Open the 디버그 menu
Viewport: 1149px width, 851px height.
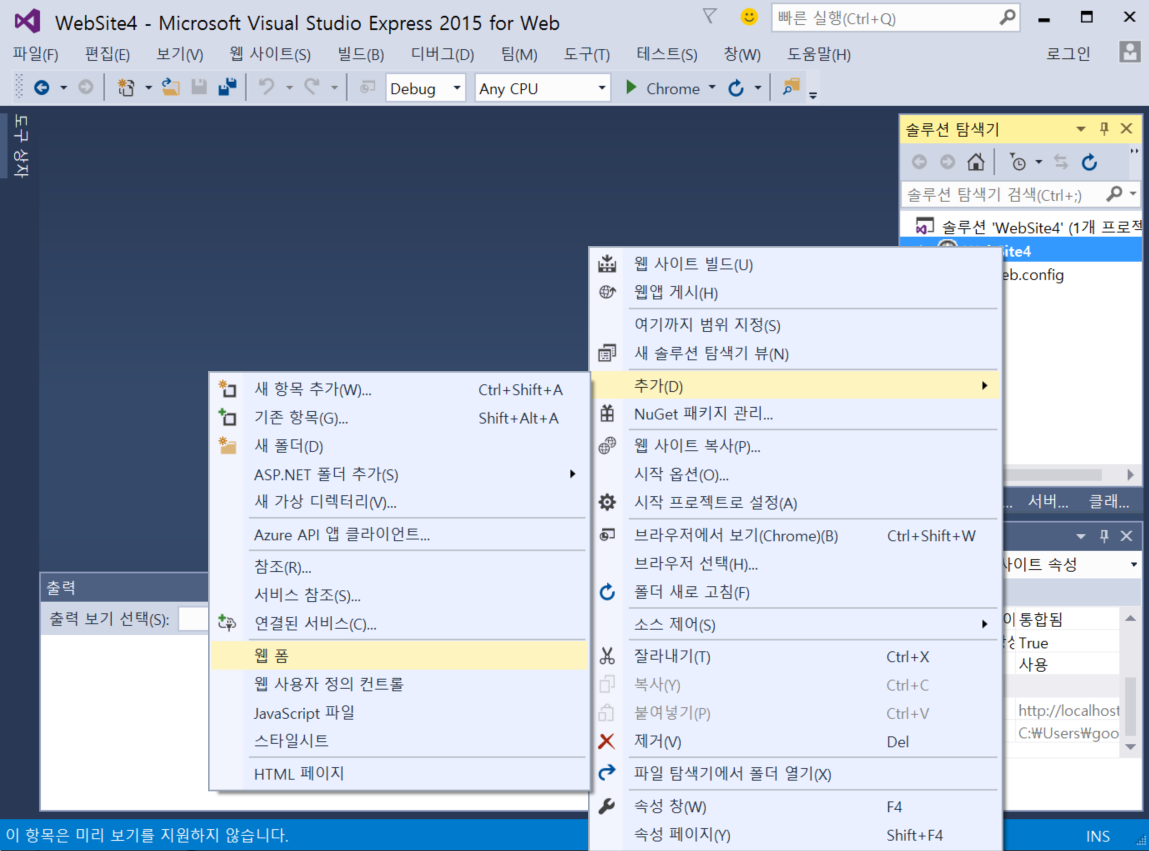(x=441, y=54)
